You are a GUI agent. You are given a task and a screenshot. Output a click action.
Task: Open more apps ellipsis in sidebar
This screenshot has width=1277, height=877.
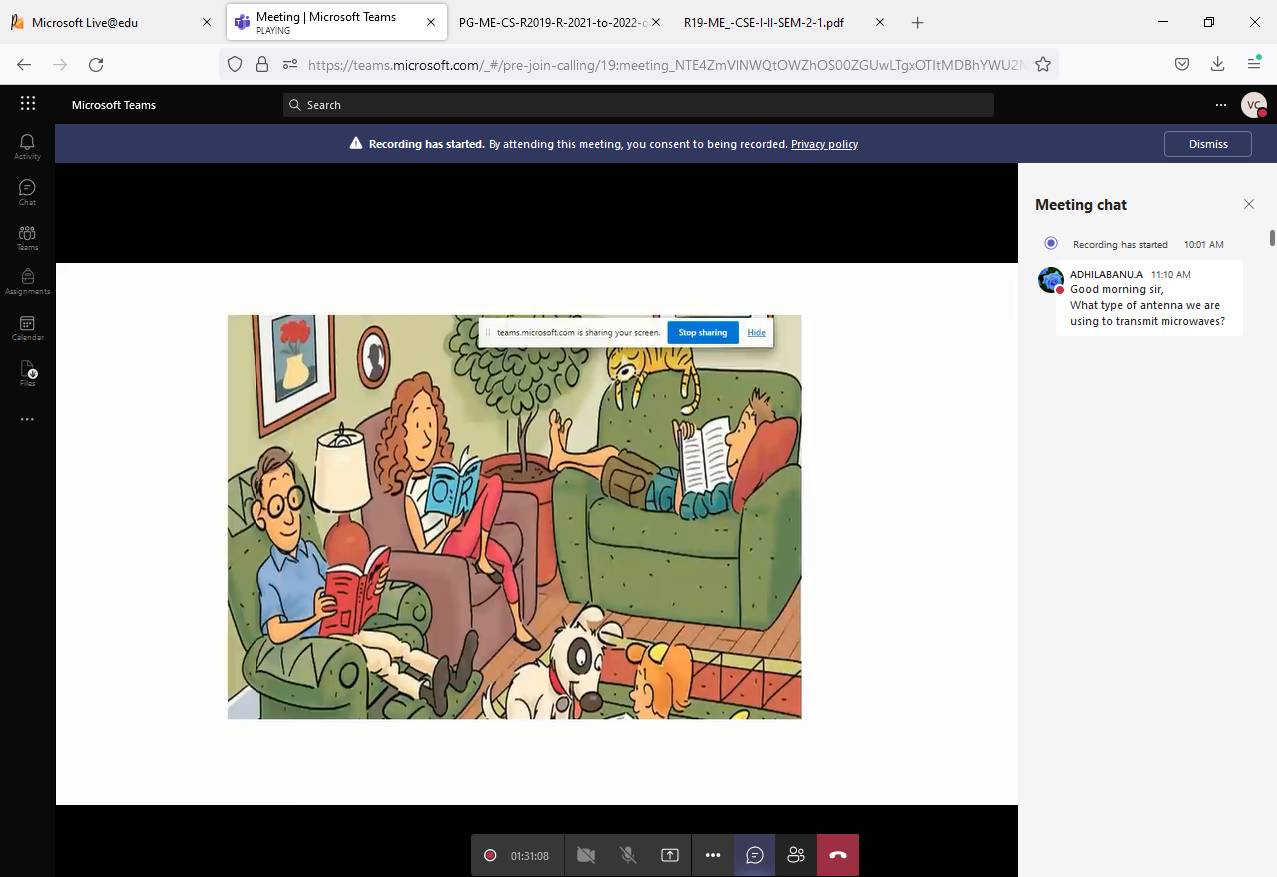(x=27, y=419)
